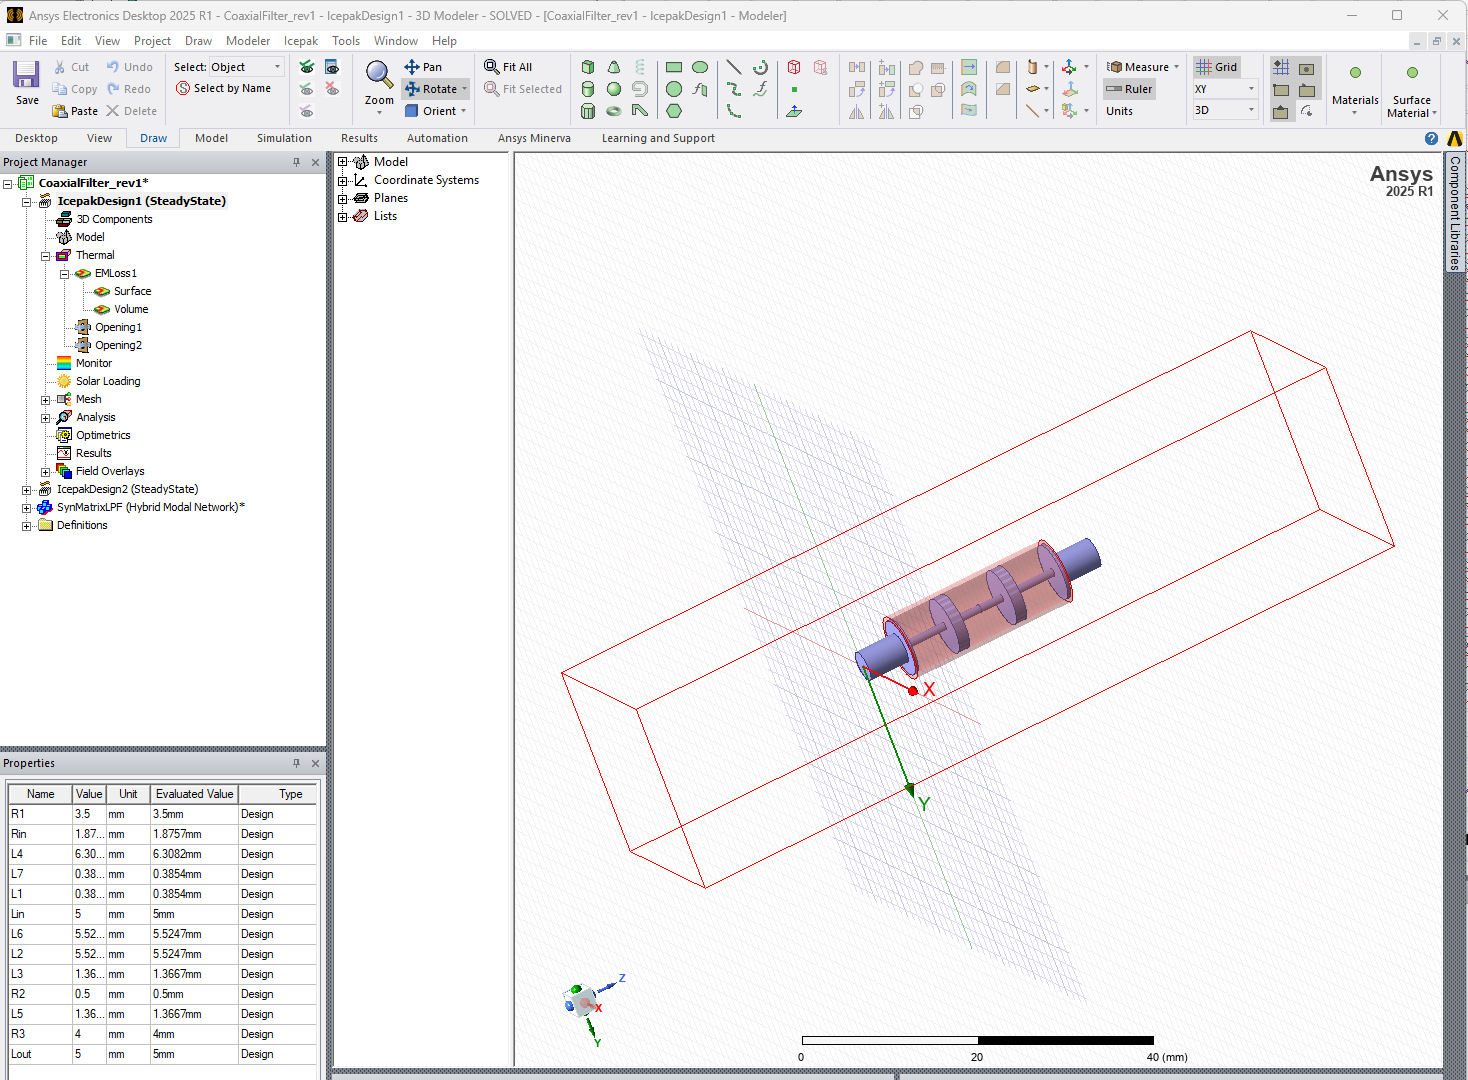Select the Solar Loading tree item

coord(108,381)
